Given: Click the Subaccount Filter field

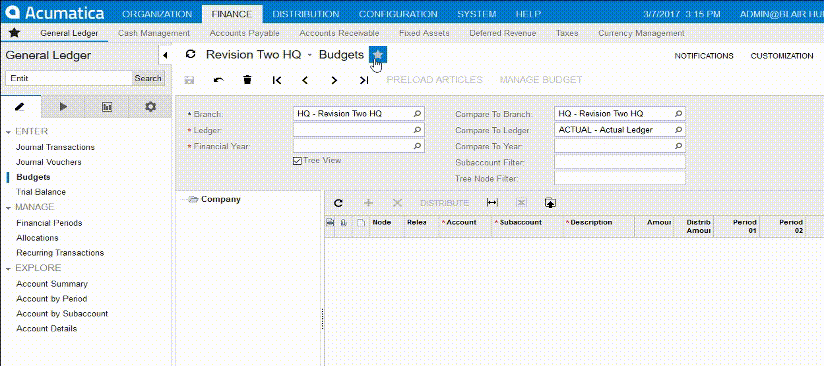Looking at the screenshot, I should click(620, 162).
